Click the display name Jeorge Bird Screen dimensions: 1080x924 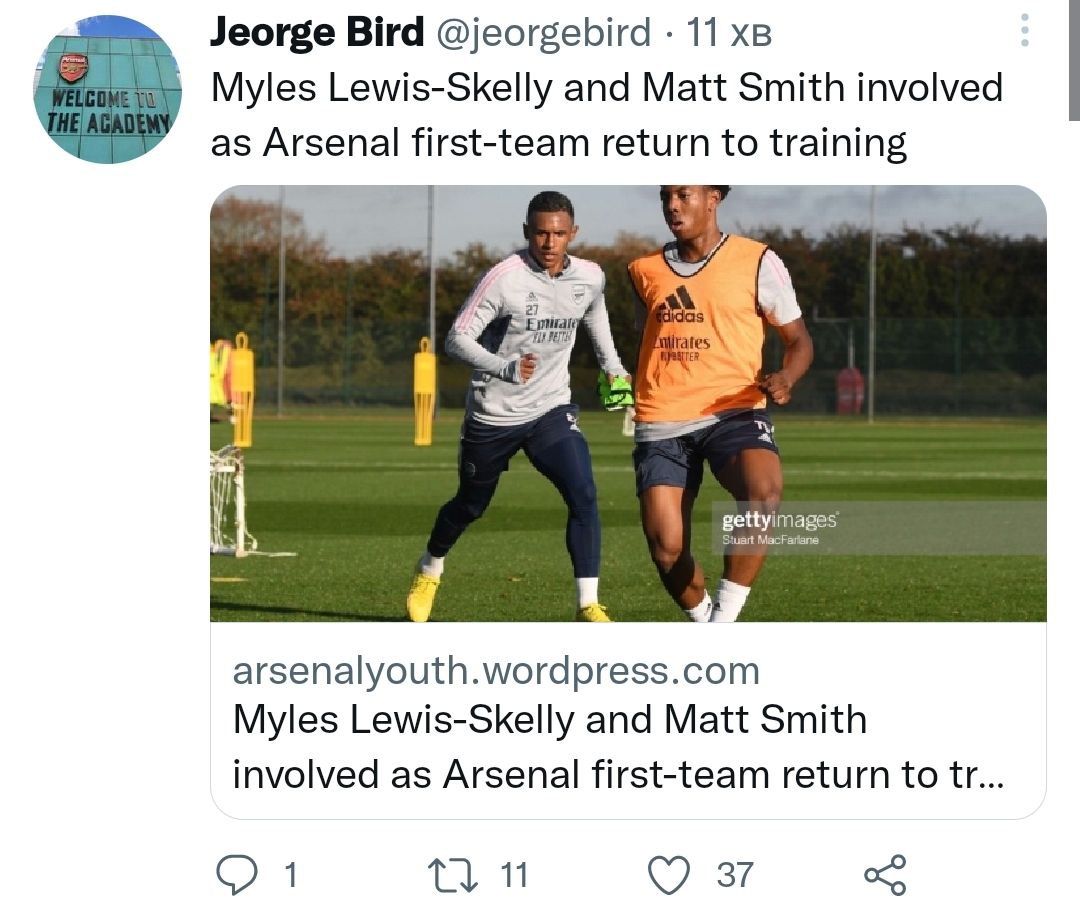[317, 34]
